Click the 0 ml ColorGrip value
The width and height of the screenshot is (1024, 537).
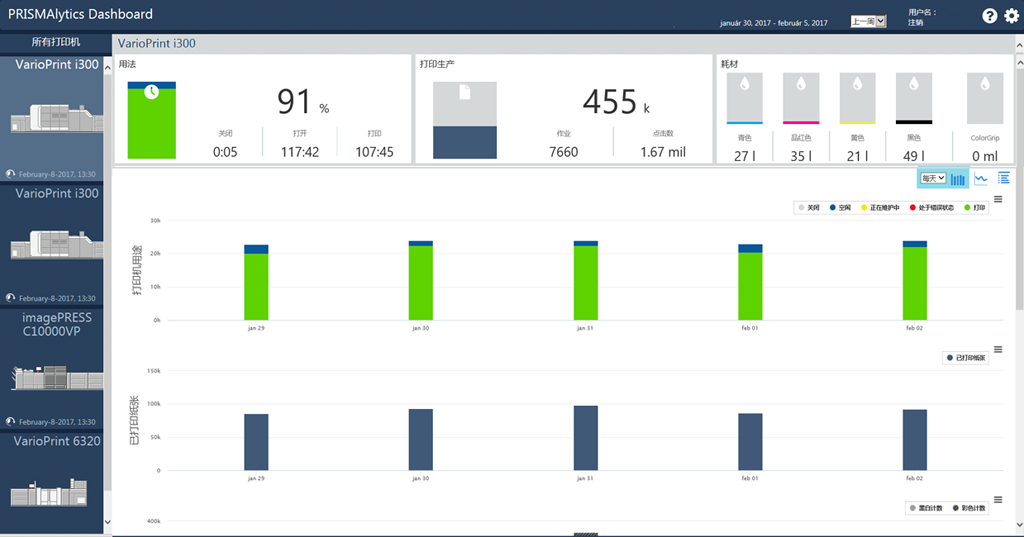coord(985,156)
